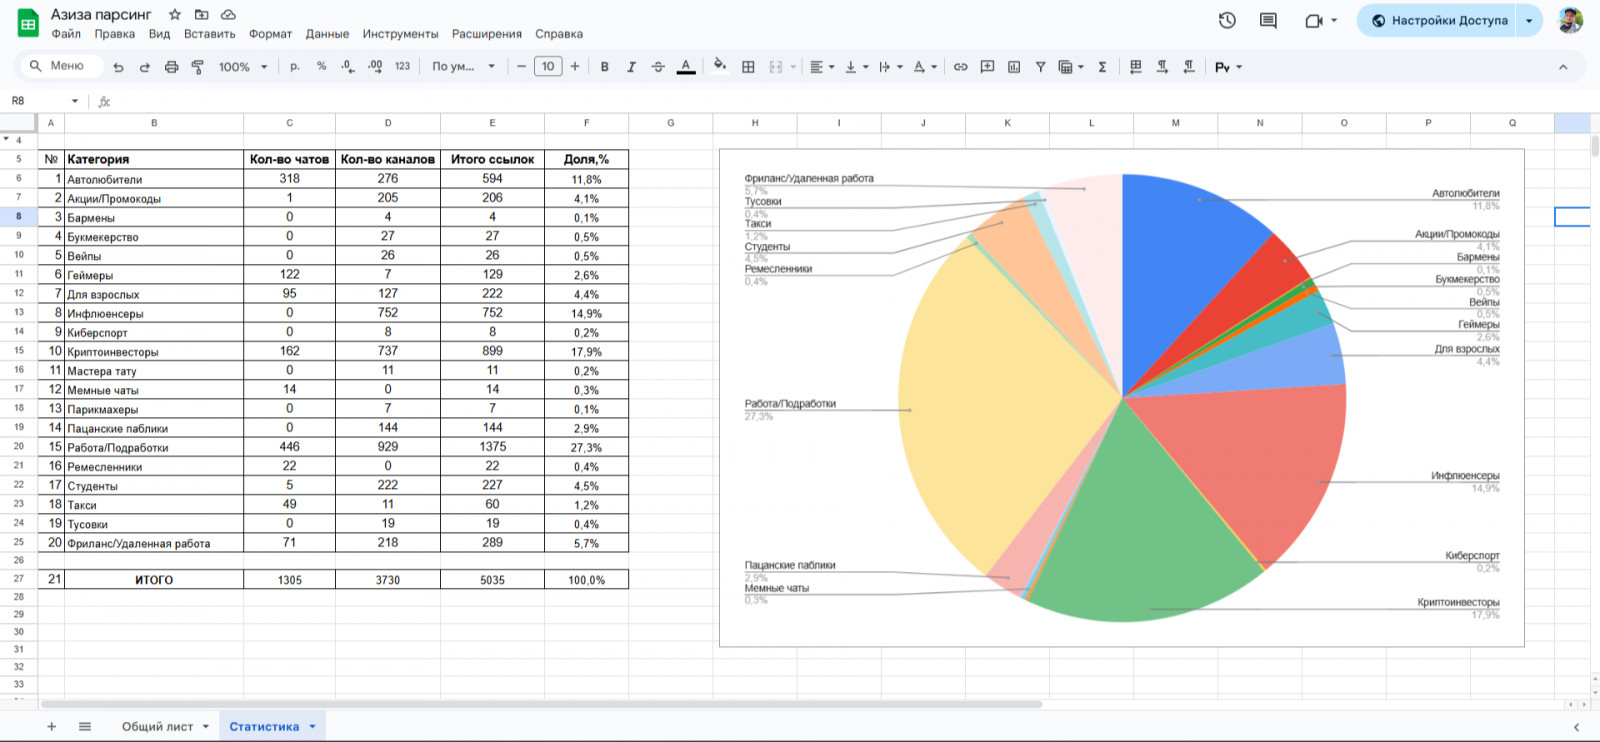Open more number formats 123

click(x=402, y=67)
